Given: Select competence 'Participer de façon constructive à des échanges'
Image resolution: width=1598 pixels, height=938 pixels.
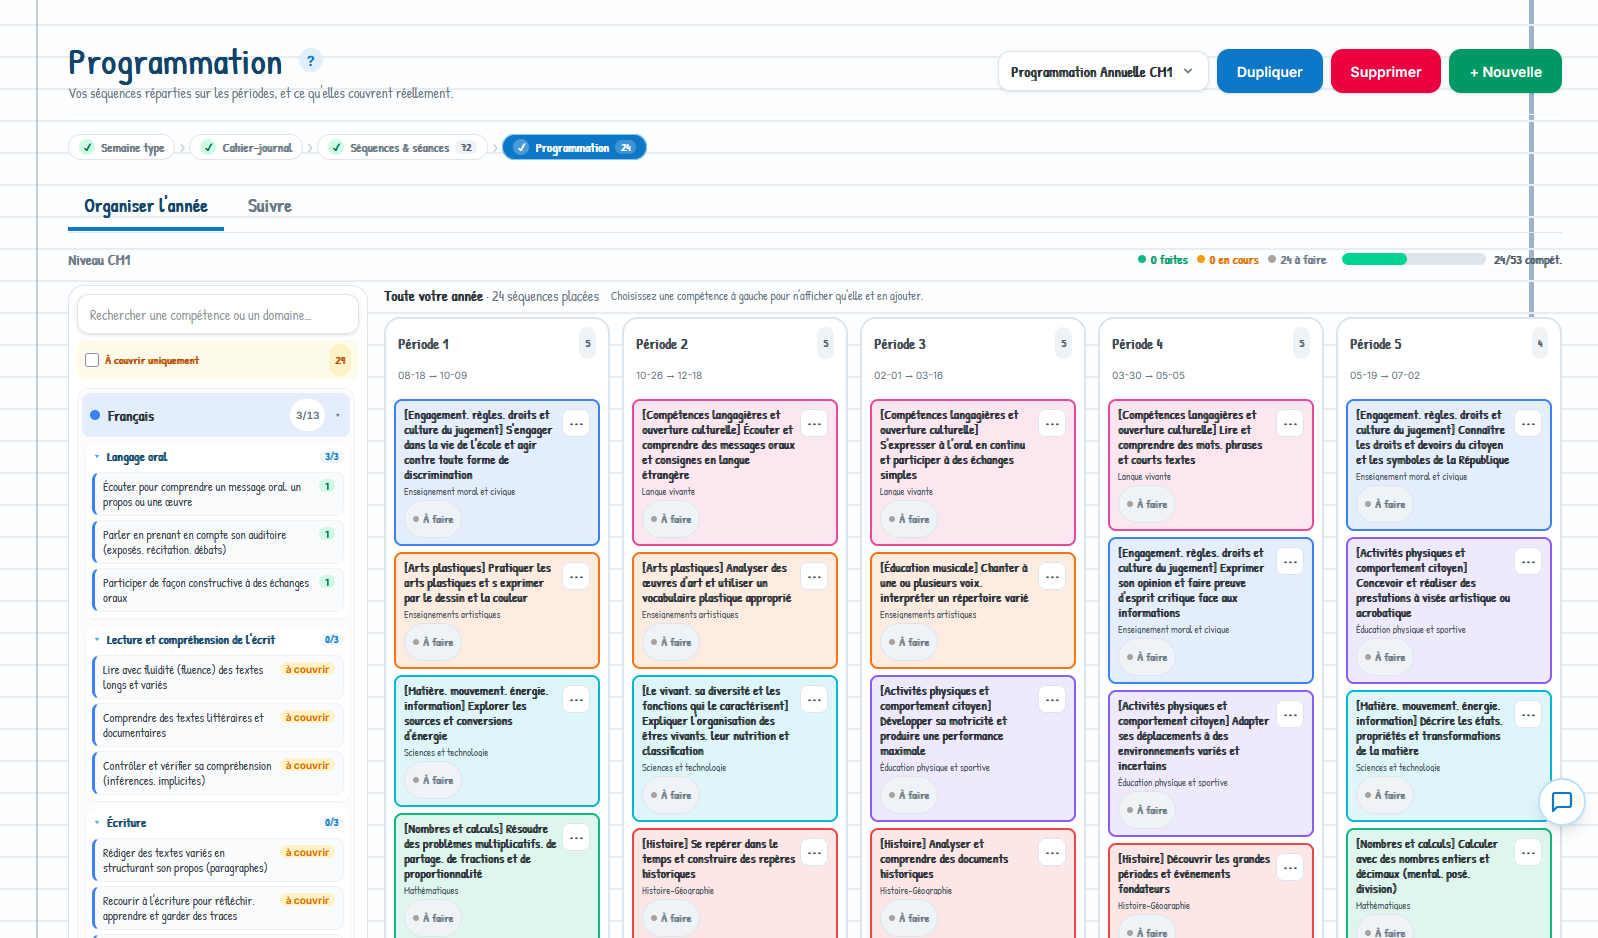Looking at the screenshot, I should 217,591.
